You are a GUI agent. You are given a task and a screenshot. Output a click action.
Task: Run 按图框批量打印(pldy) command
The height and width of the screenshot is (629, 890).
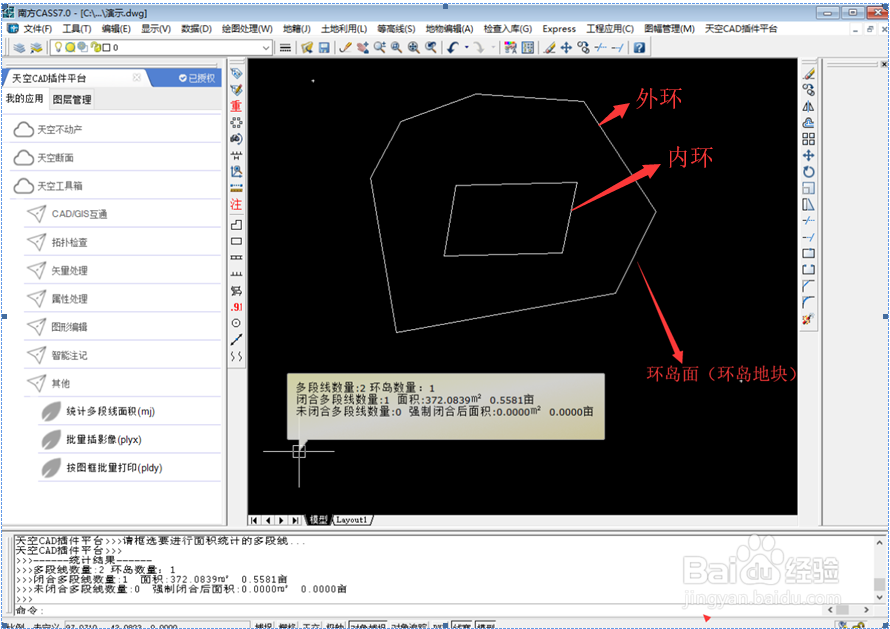(129, 468)
